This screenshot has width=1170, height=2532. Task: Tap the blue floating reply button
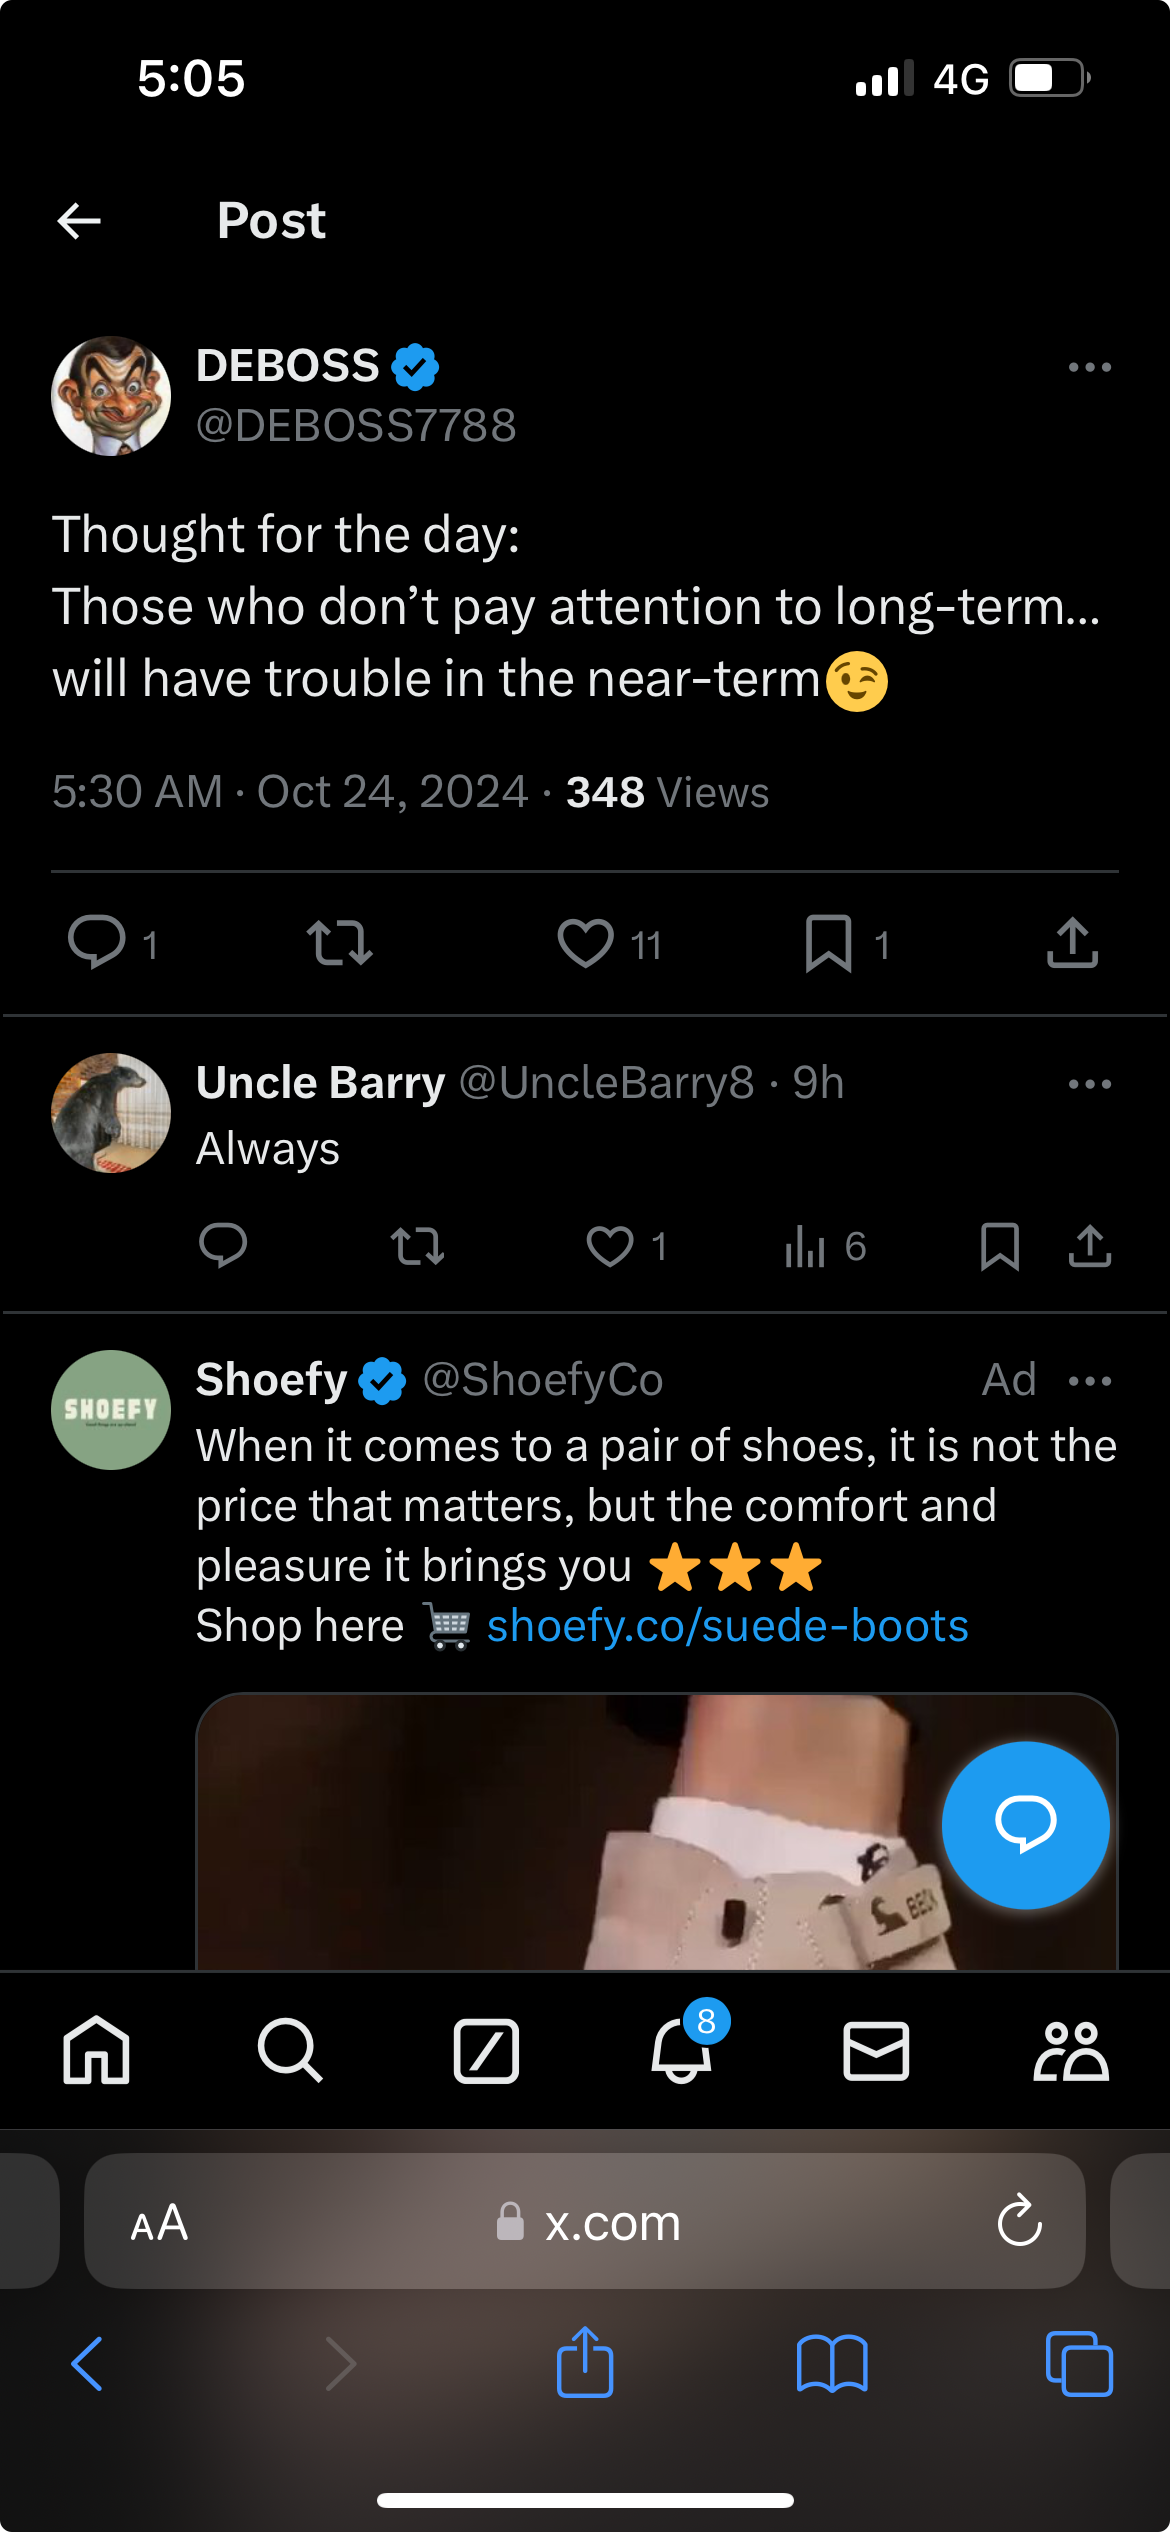pyautogui.click(x=1025, y=1825)
